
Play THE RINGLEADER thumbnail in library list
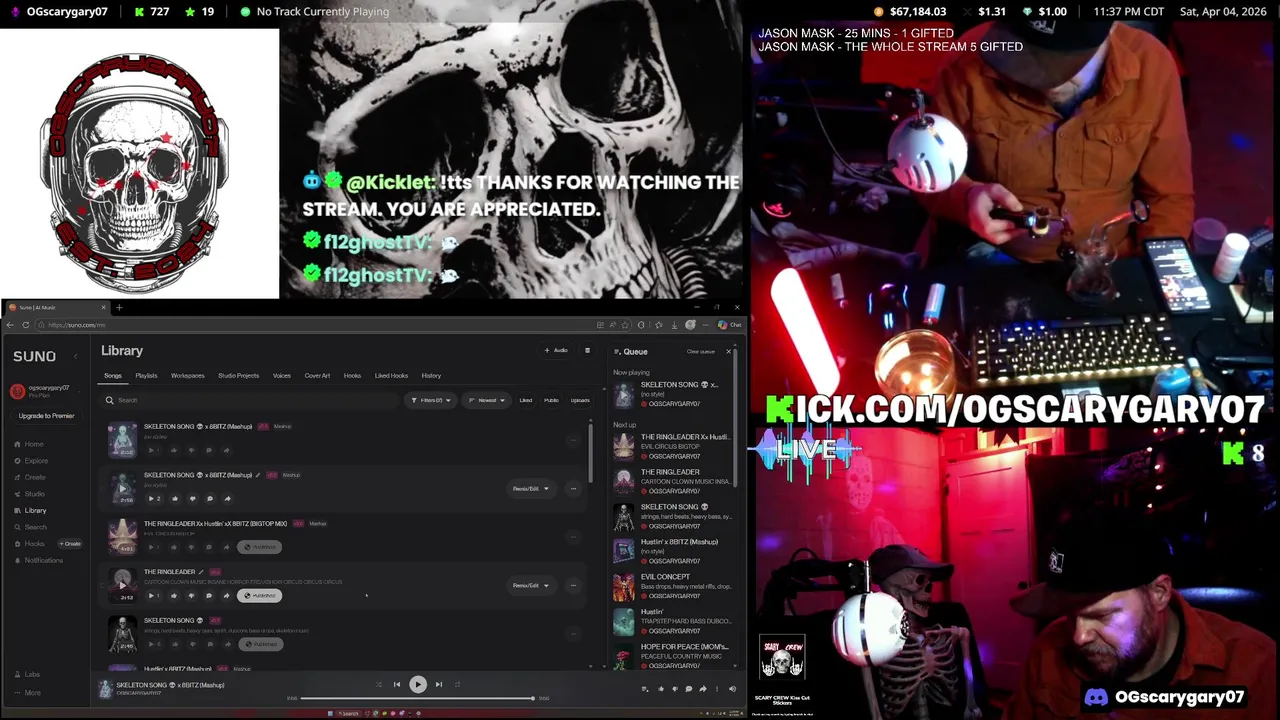click(122, 584)
